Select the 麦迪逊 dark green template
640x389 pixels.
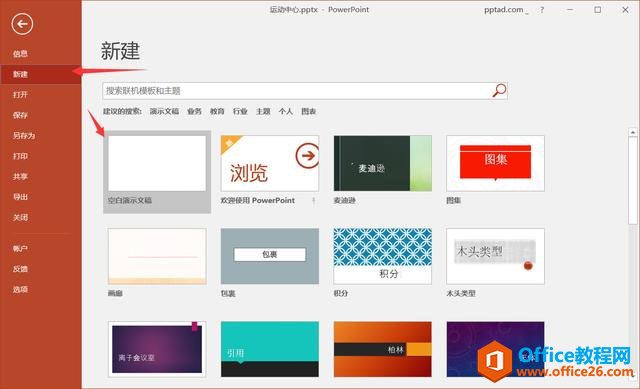click(382, 163)
